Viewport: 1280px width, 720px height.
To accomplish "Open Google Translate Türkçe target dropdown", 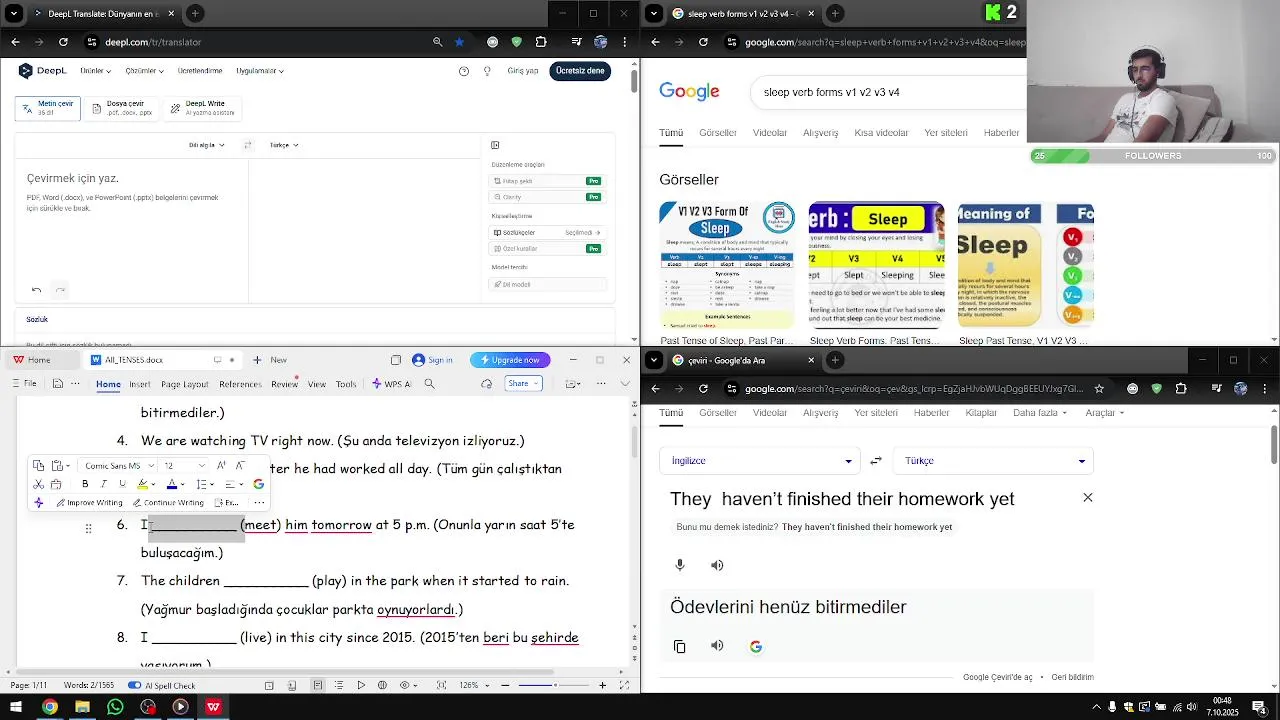I will click(994, 461).
